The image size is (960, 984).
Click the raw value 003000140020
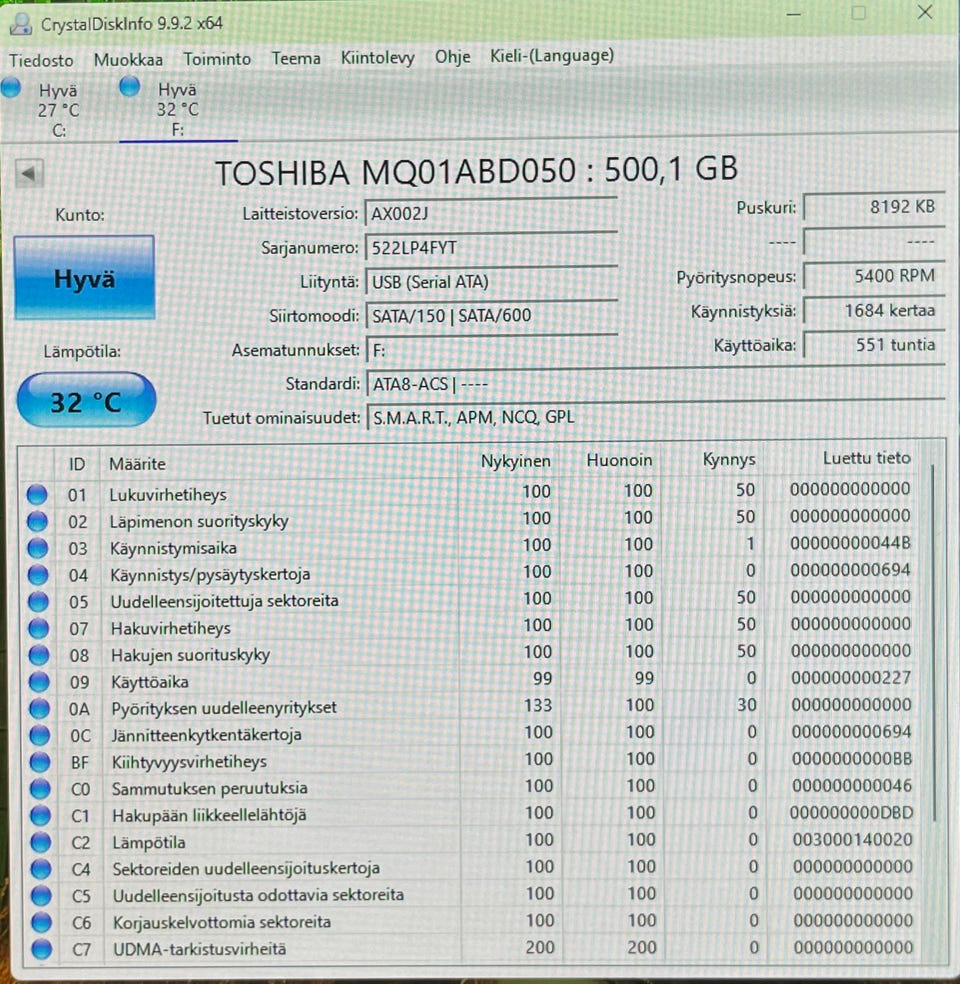coord(852,840)
